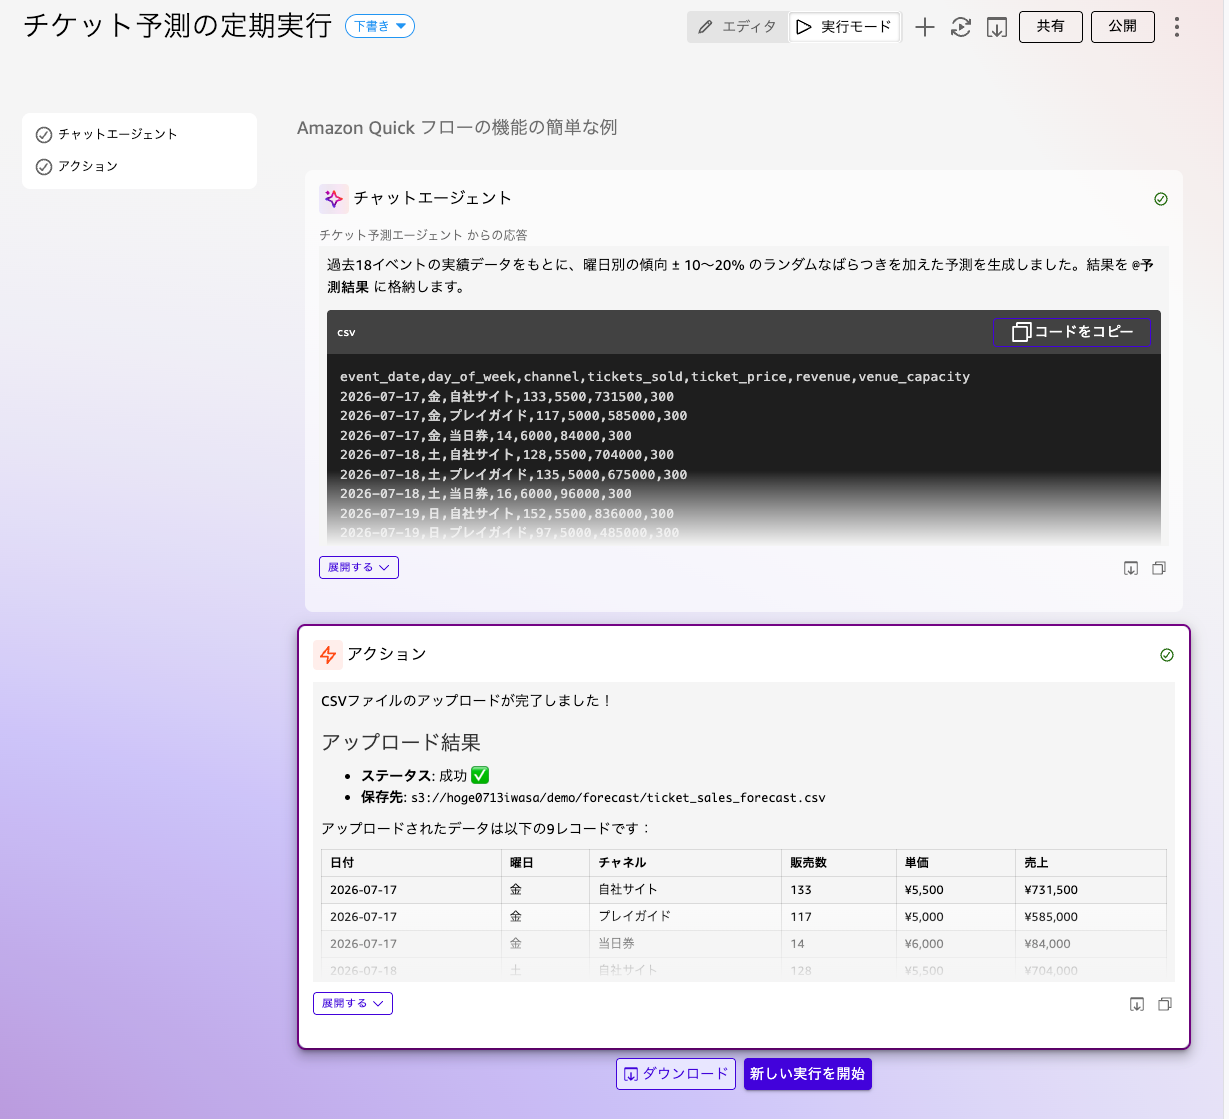Click 新しい実行を開始 button
The width and height of the screenshot is (1229, 1119).
808,1074
